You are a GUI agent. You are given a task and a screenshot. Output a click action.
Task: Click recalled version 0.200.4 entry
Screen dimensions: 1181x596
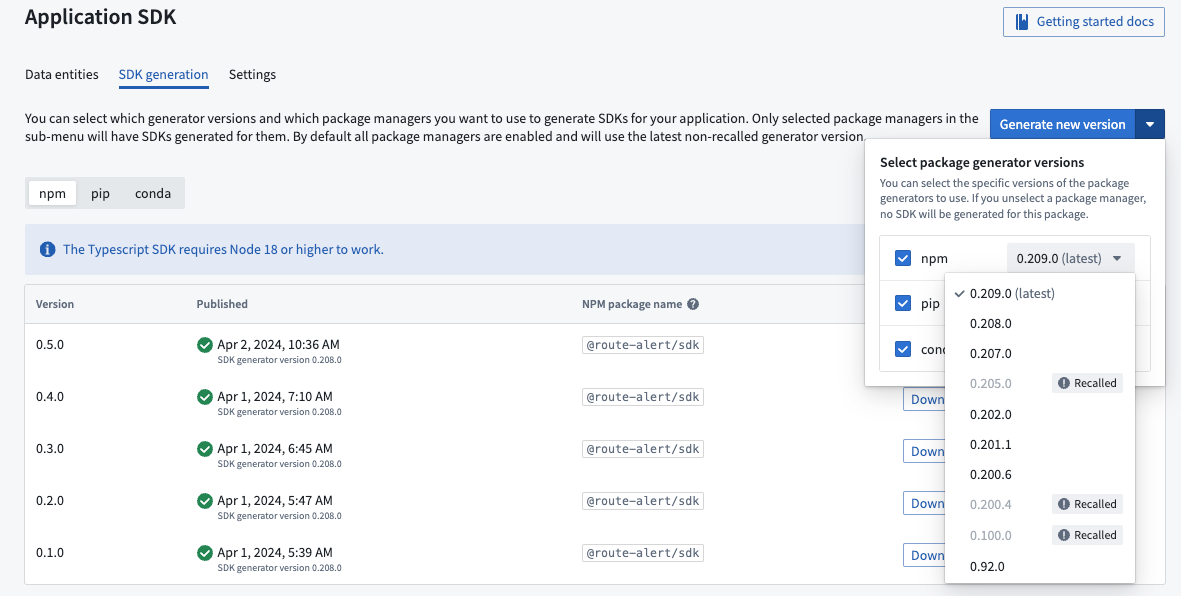[1039, 504]
